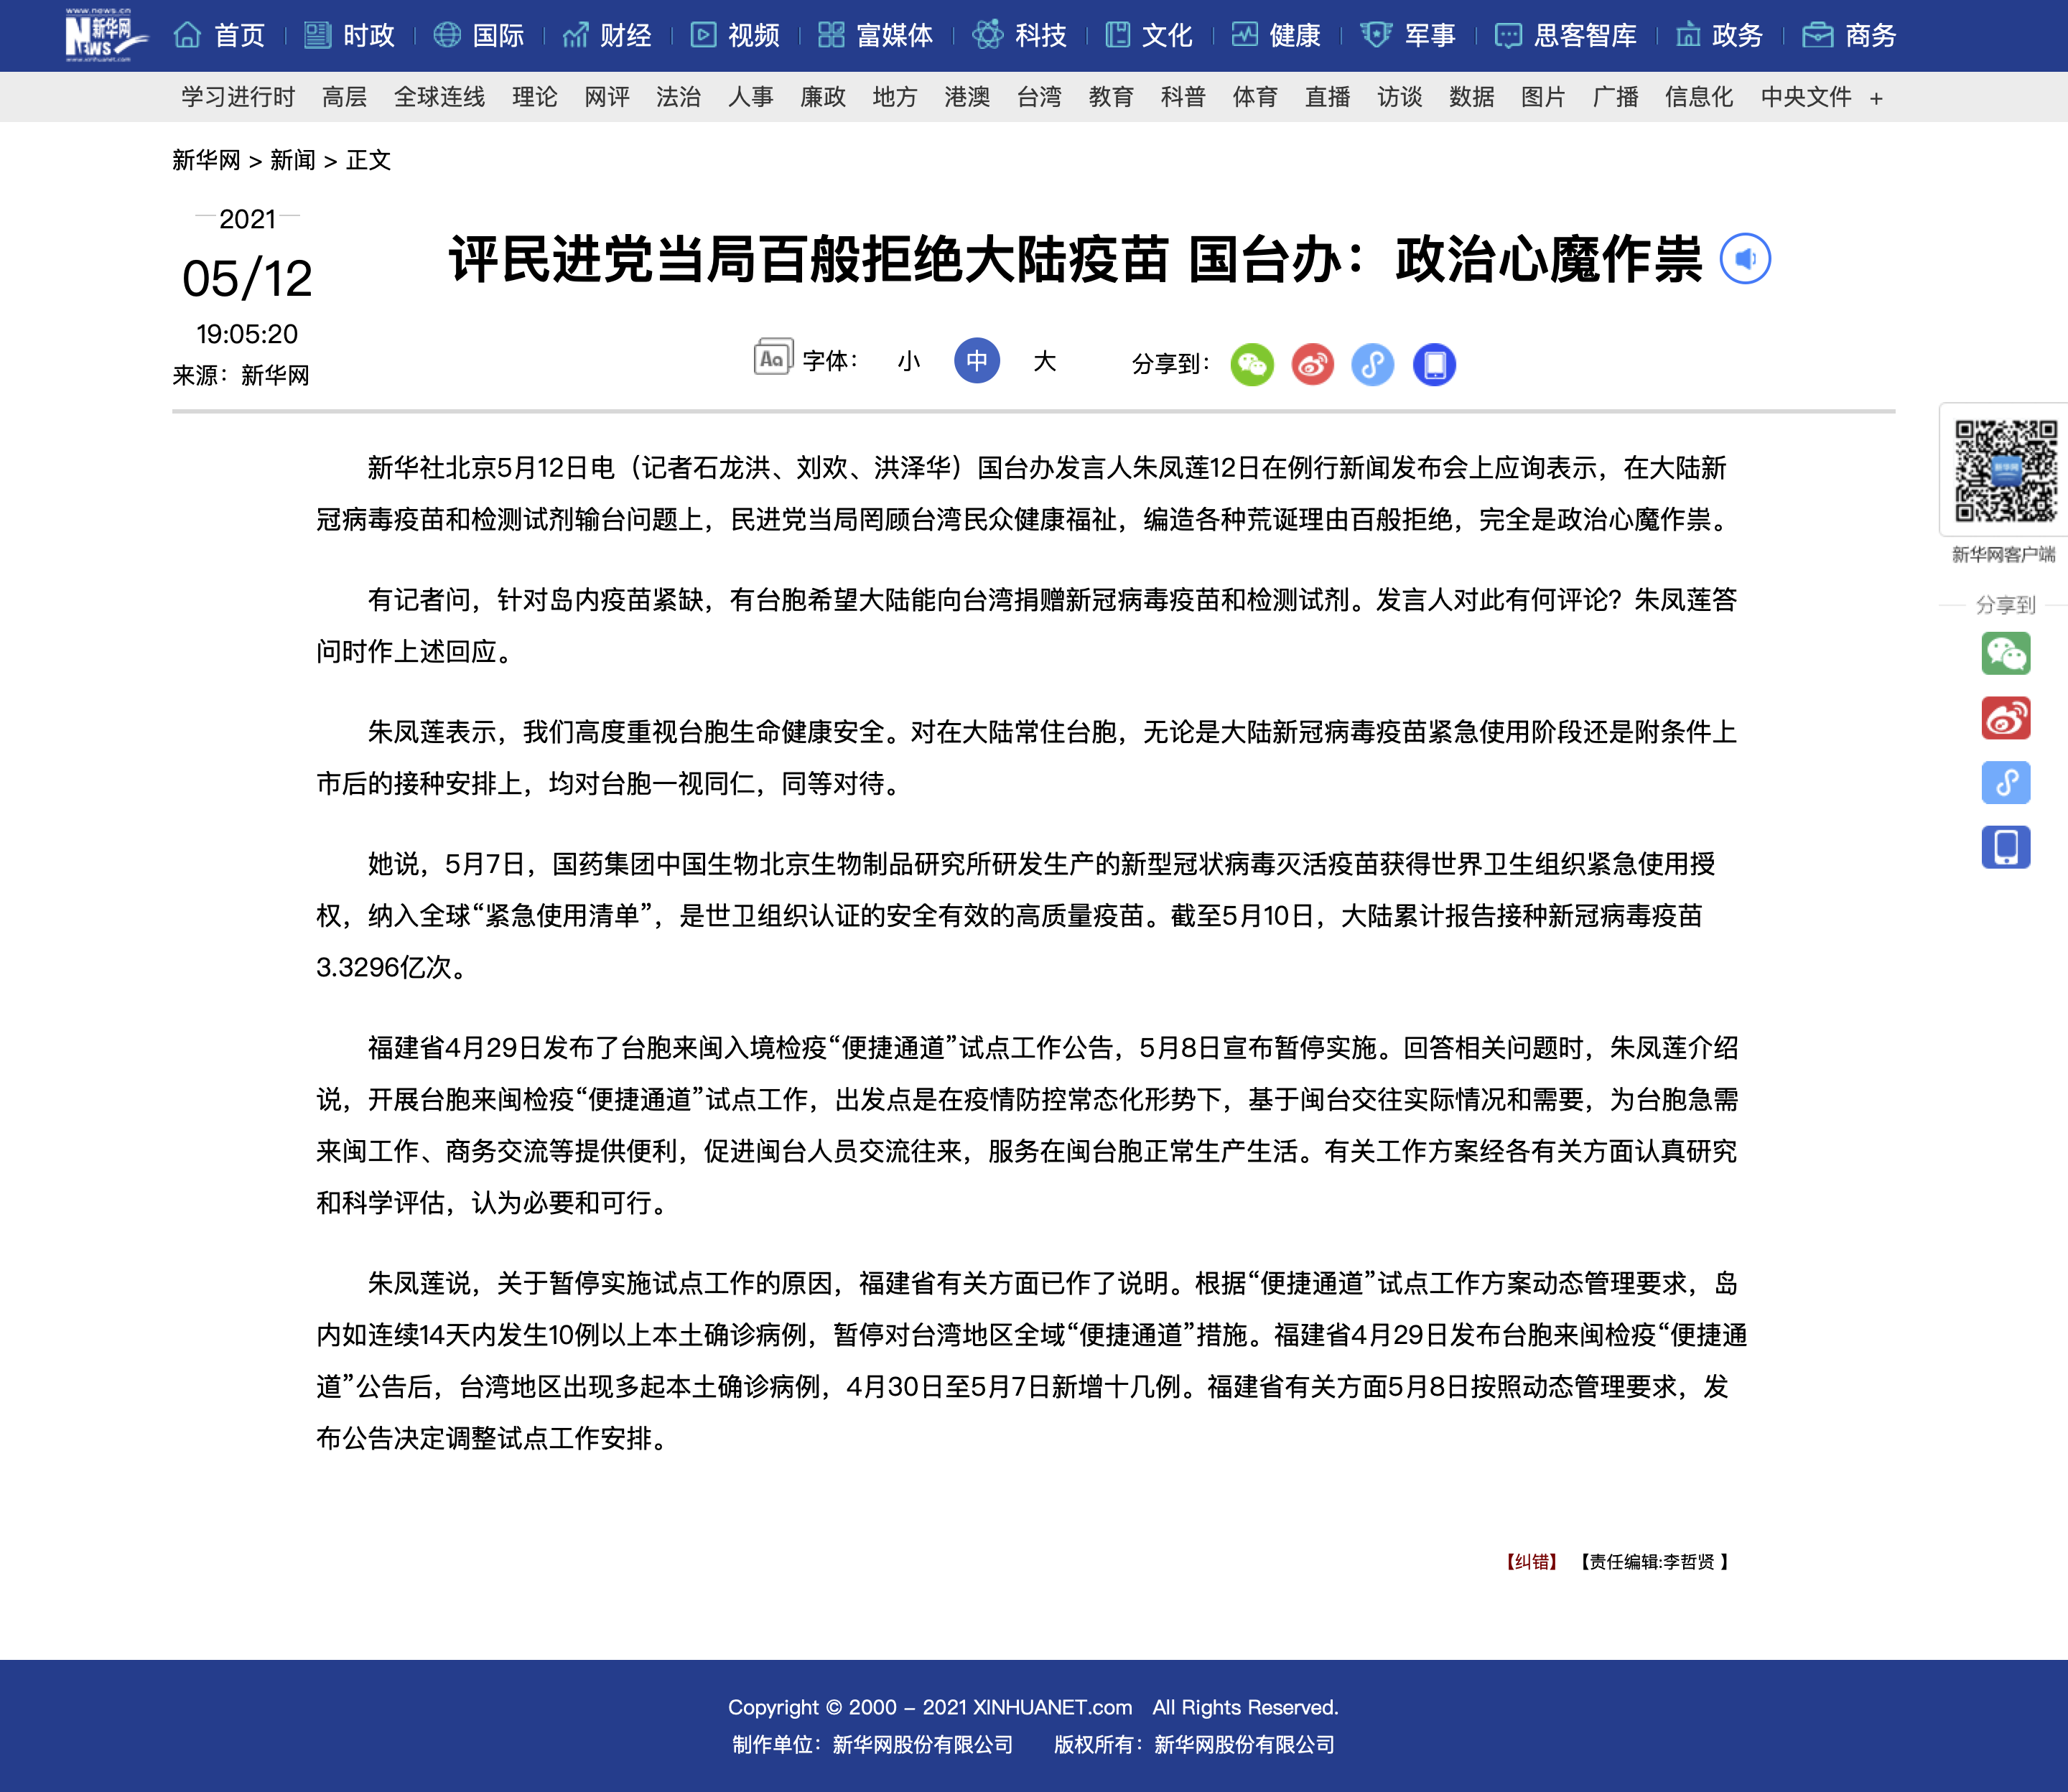
Task: Select large font size 大
Action: point(1044,361)
